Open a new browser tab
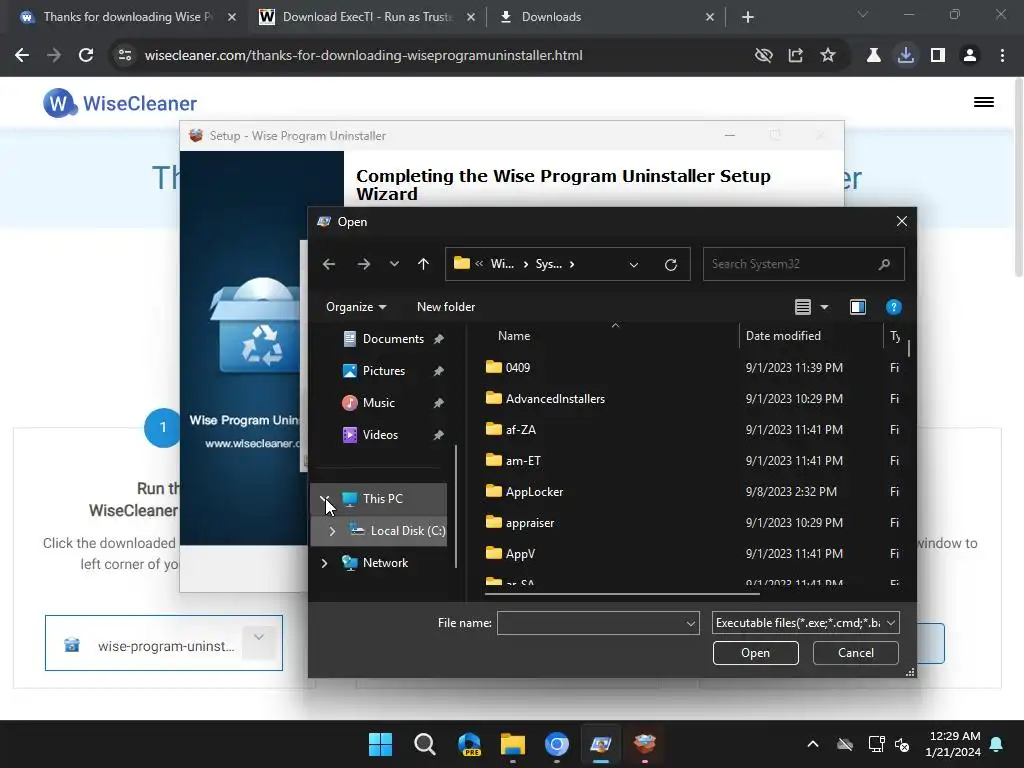Viewport: 1024px width, 768px height. coord(748,17)
